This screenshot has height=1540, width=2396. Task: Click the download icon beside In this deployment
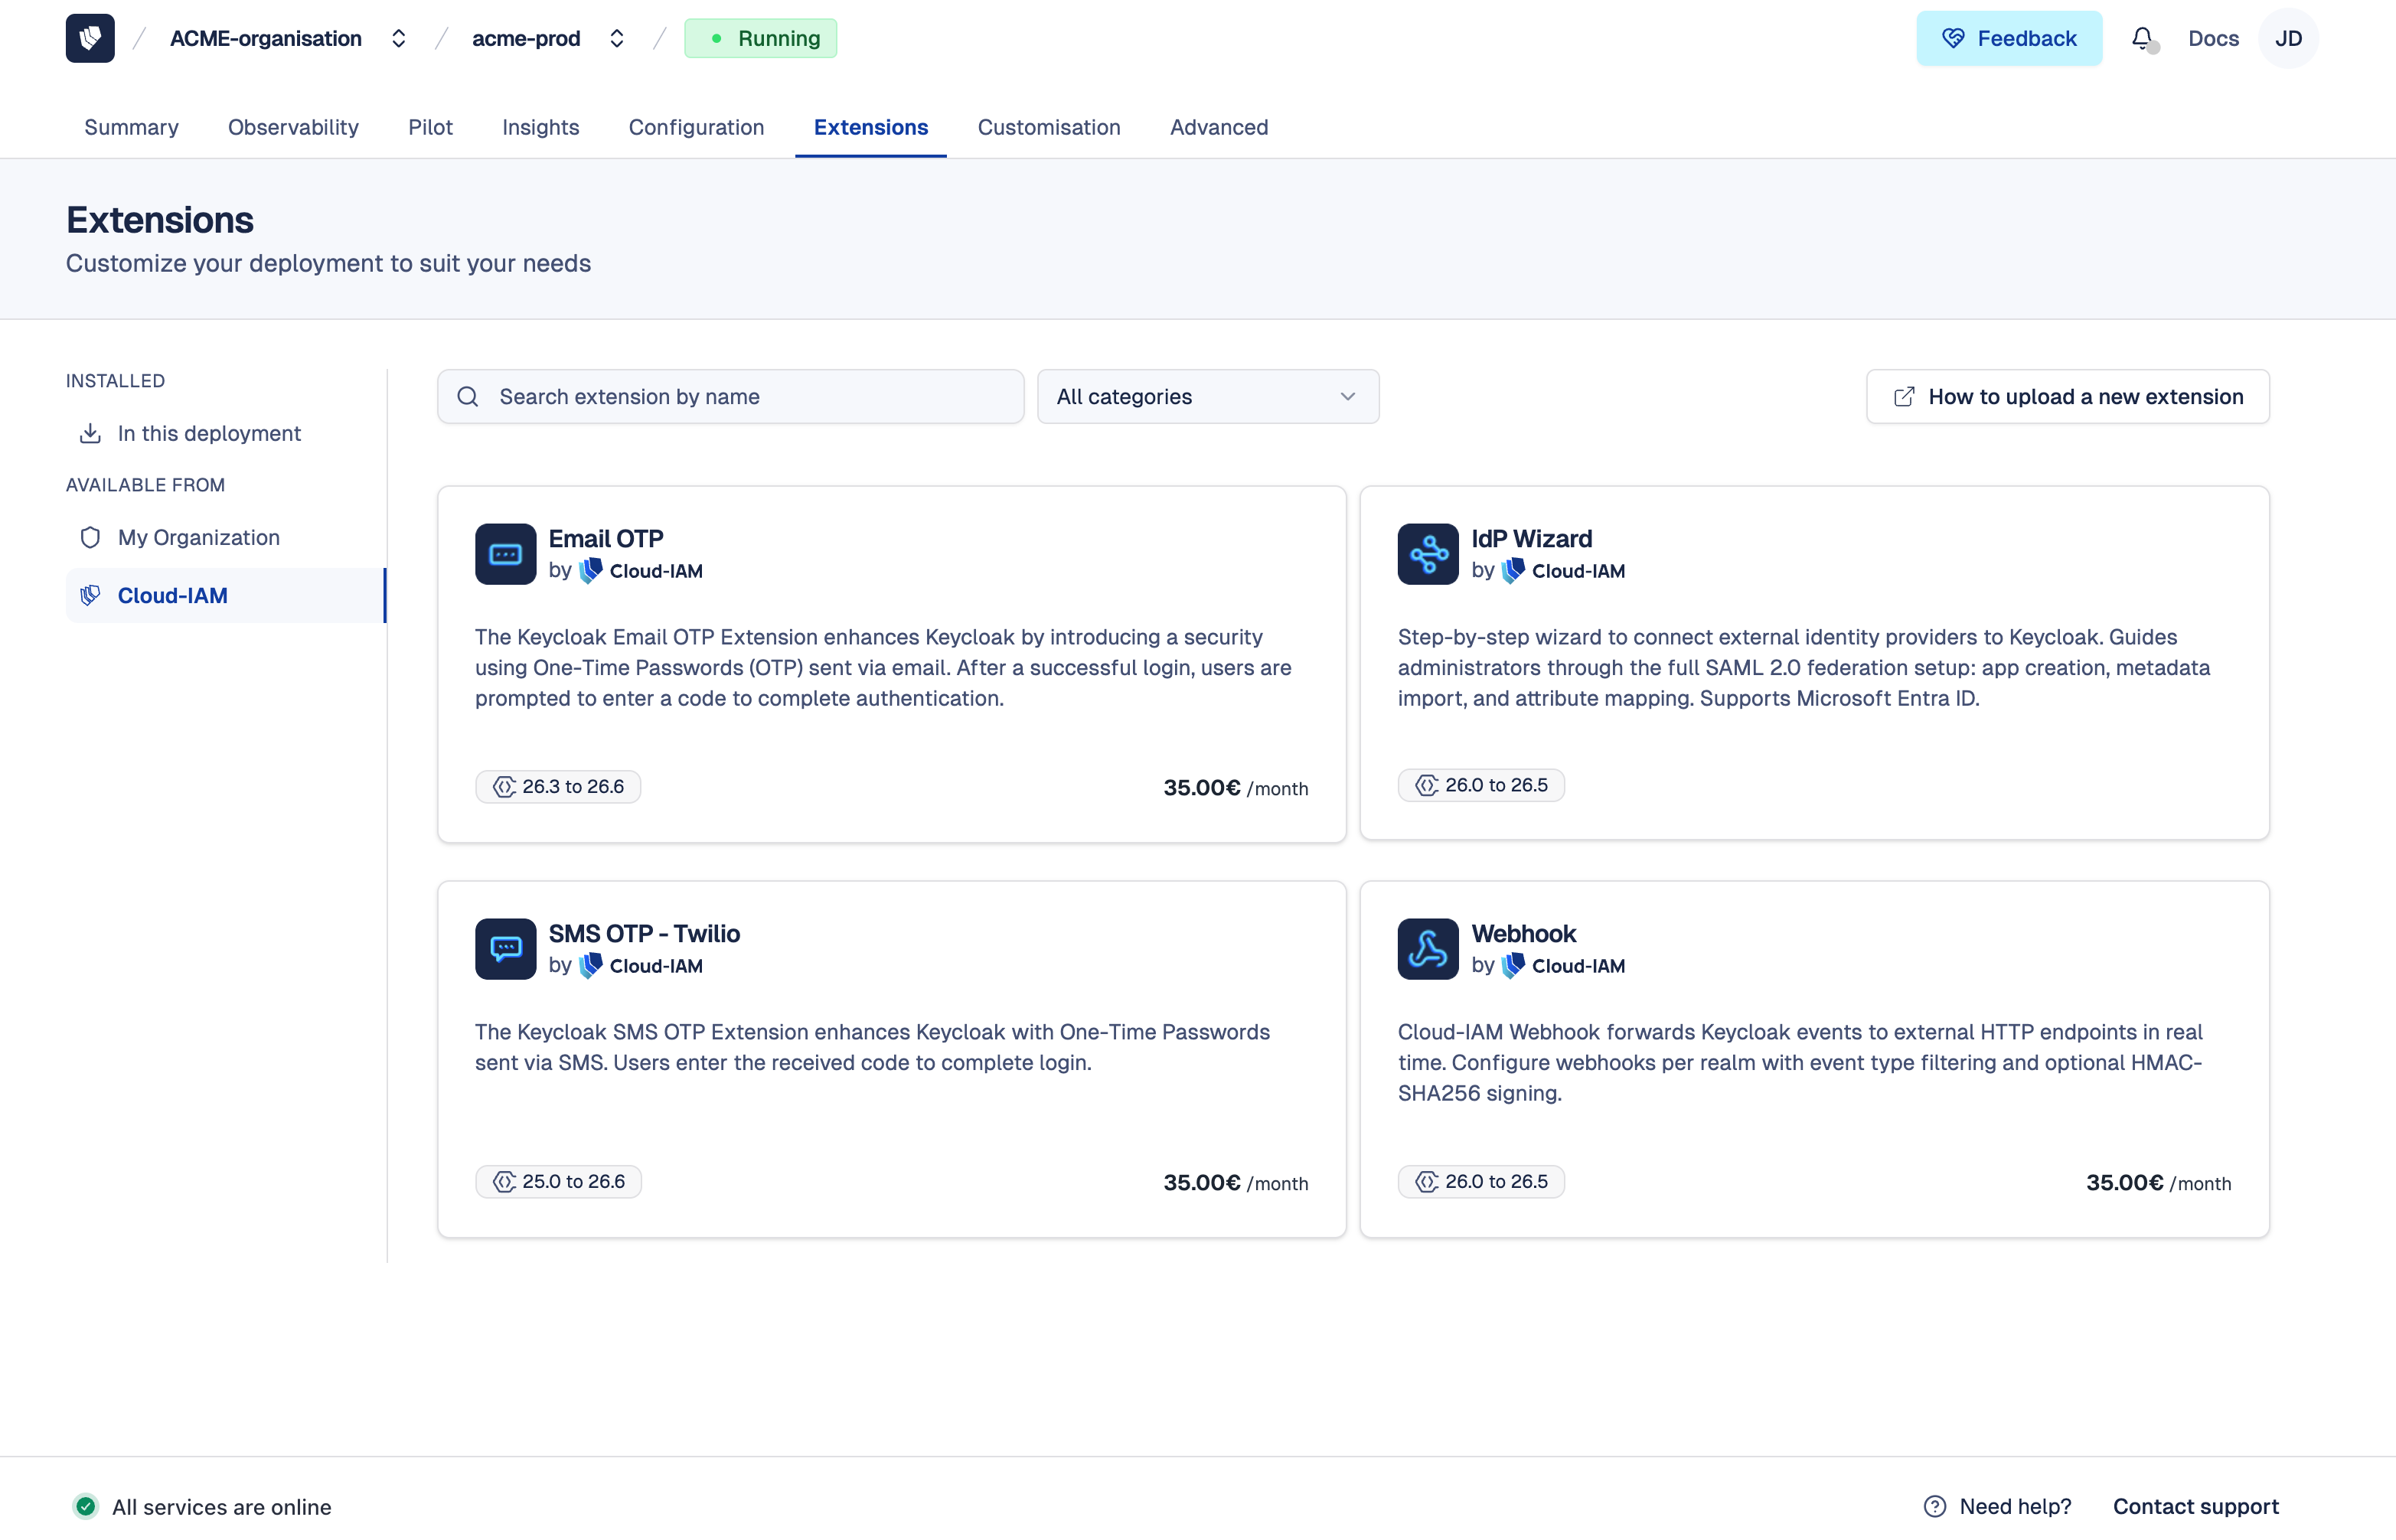point(90,433)
